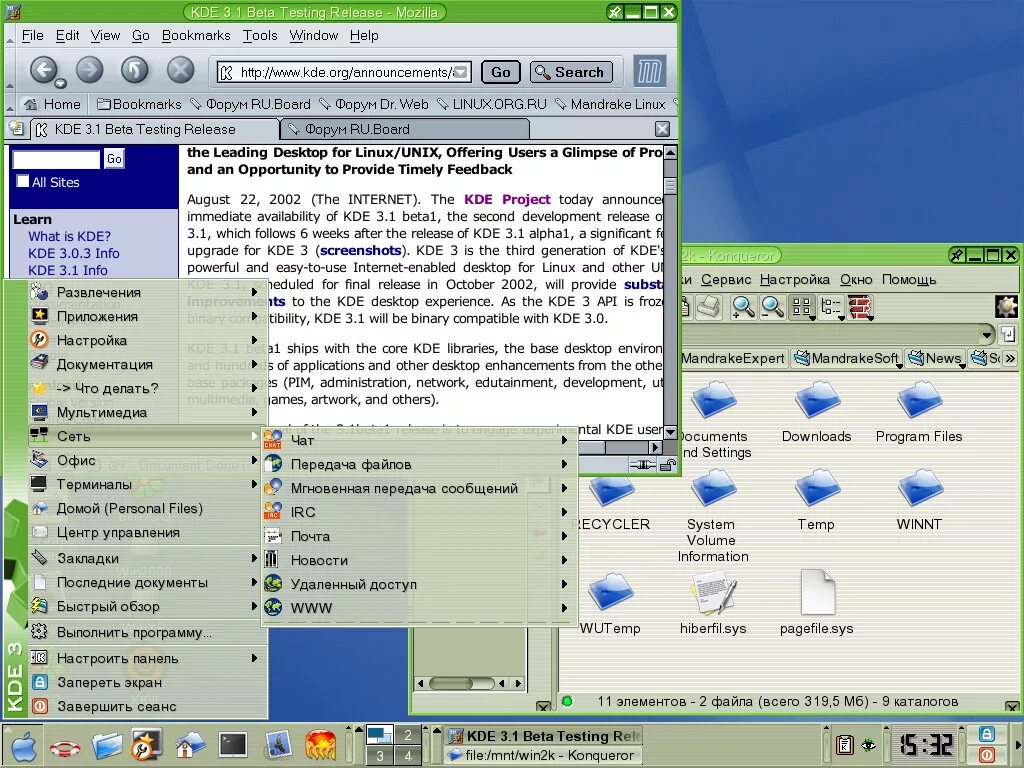Open the Настройка menu in Konqueror
Viewport: 1024px width, 768px height.
point(794,280)
